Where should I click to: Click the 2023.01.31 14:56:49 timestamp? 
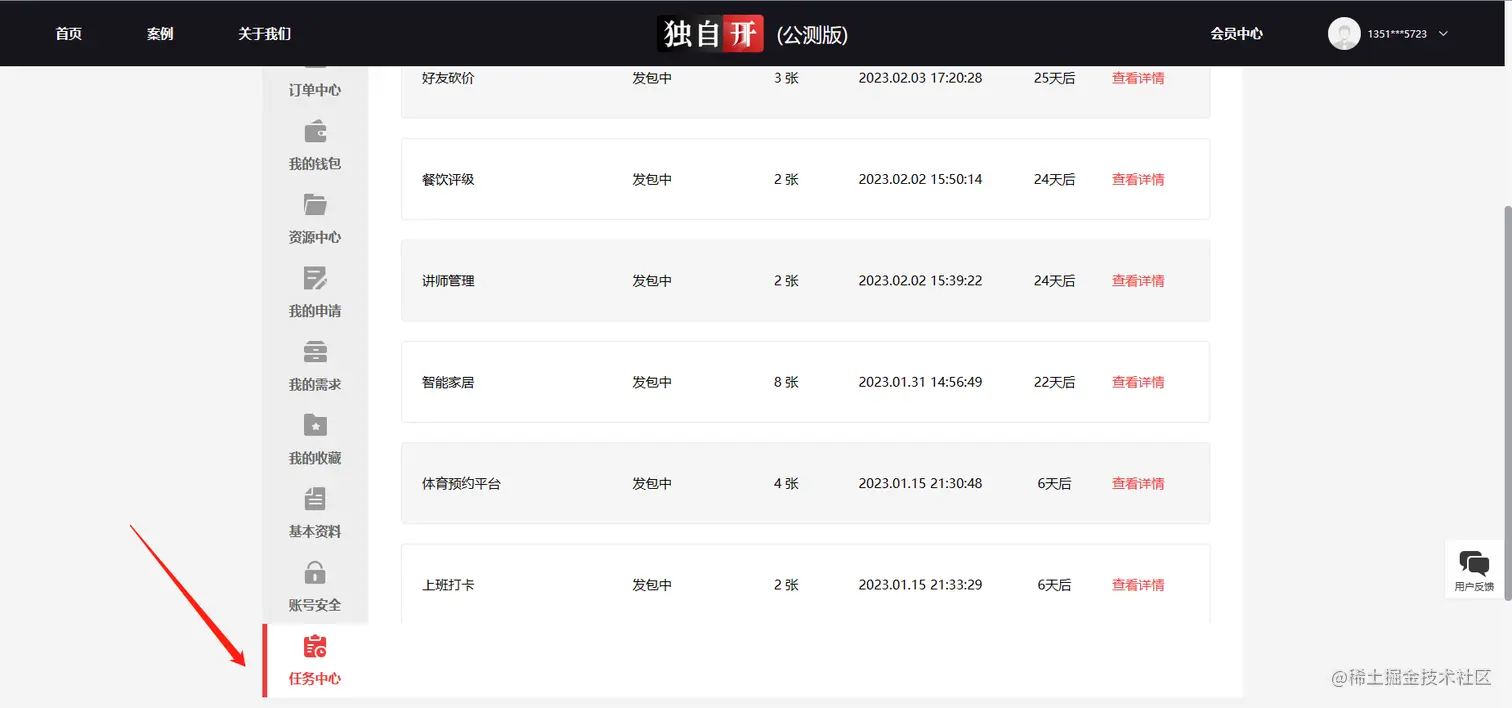920,382
